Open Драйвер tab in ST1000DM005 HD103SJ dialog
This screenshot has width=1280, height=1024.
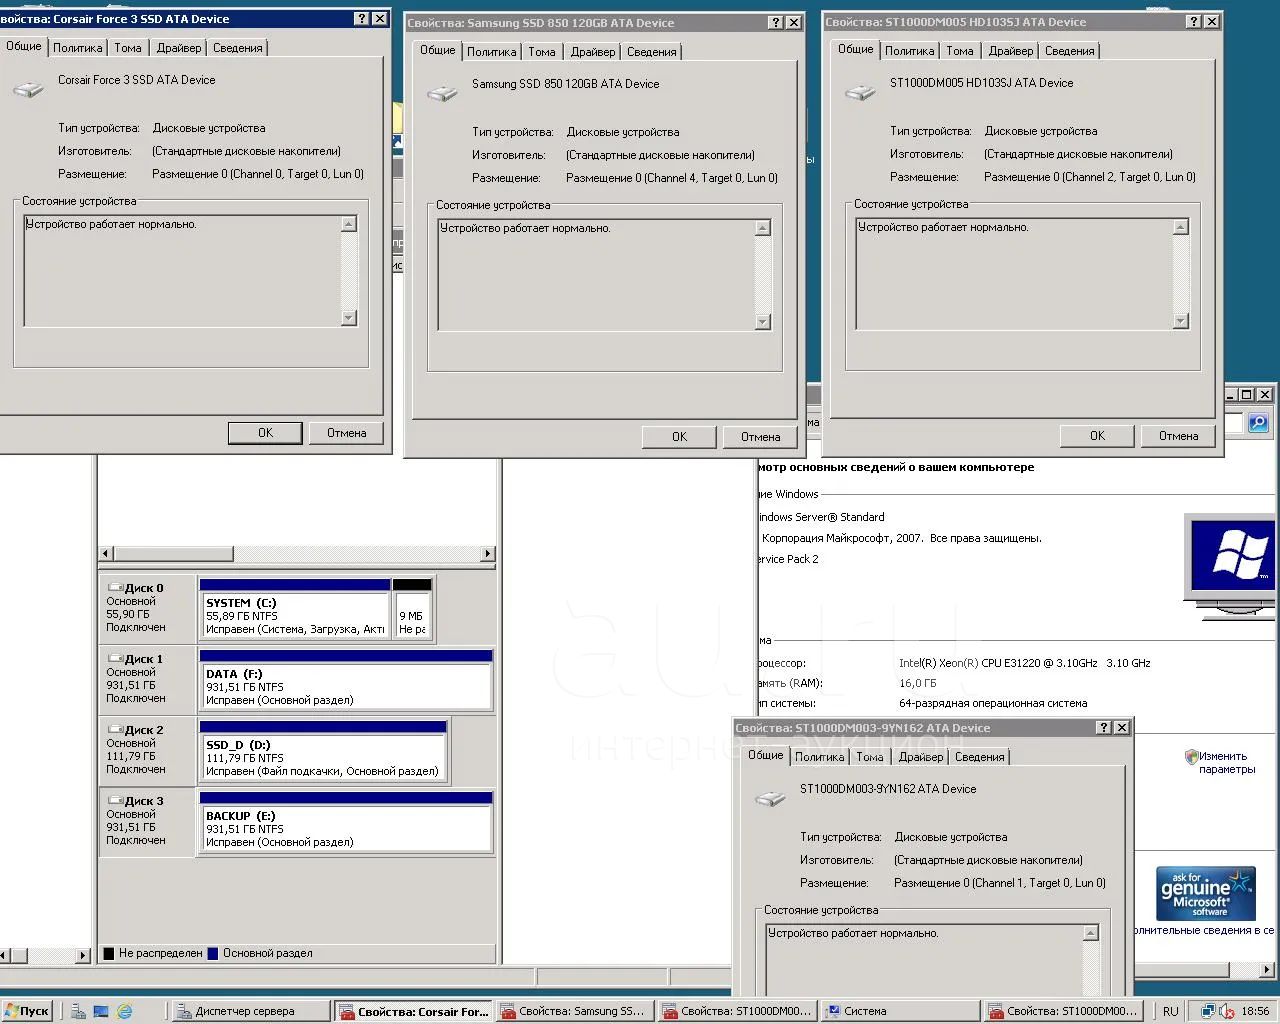coord(1011,50)
